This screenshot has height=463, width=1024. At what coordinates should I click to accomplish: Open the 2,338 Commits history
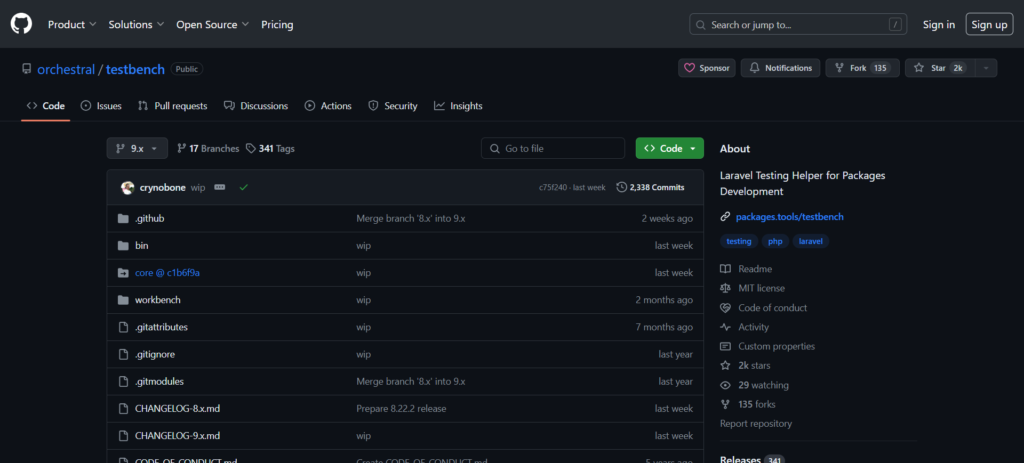coord(650,187)
